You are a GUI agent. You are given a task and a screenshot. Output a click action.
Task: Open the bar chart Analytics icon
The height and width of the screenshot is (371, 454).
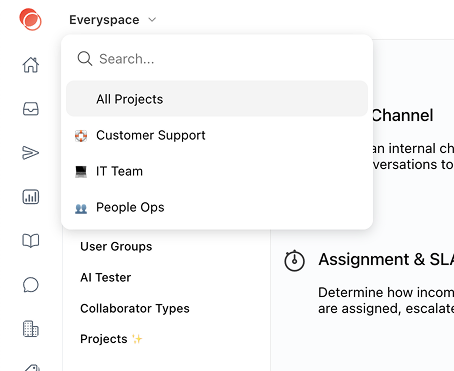31,197
